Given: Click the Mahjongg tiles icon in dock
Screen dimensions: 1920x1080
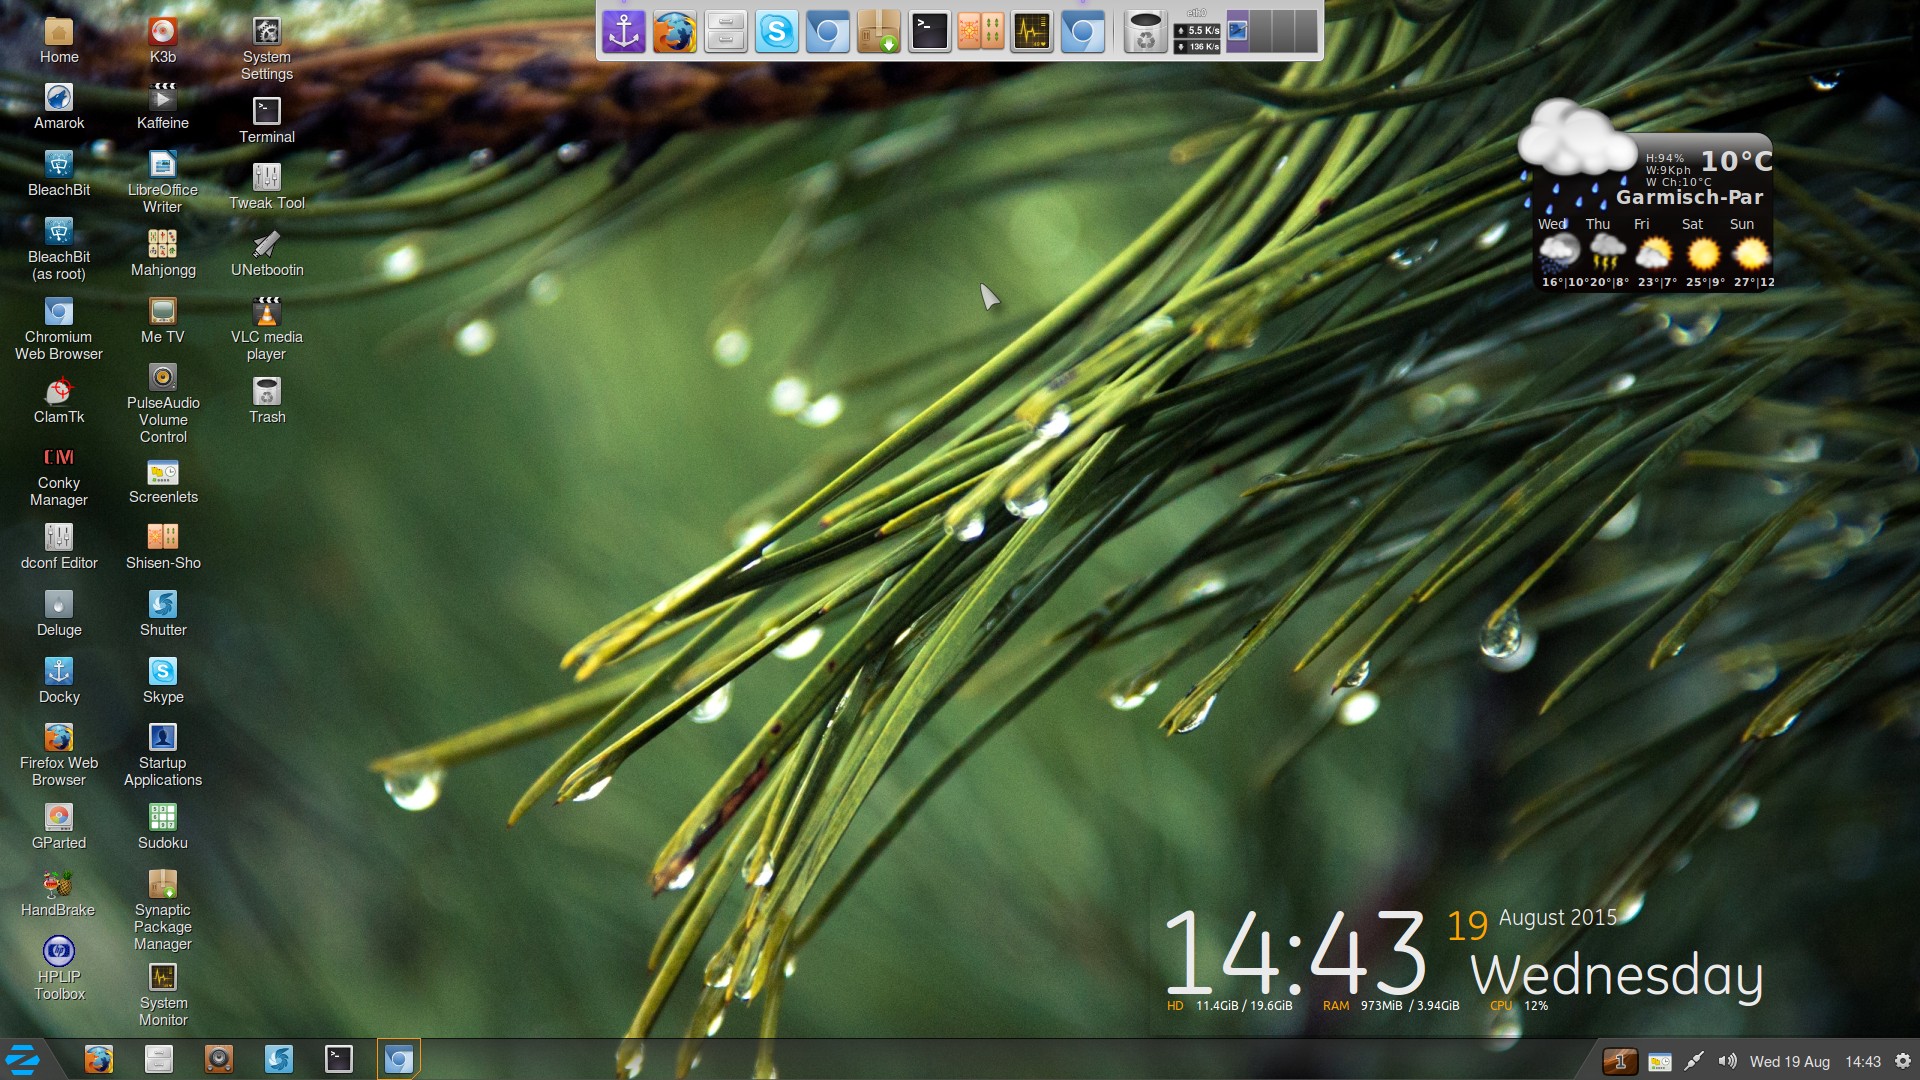Looking at the screenshot, I should (x=980, y=32).
